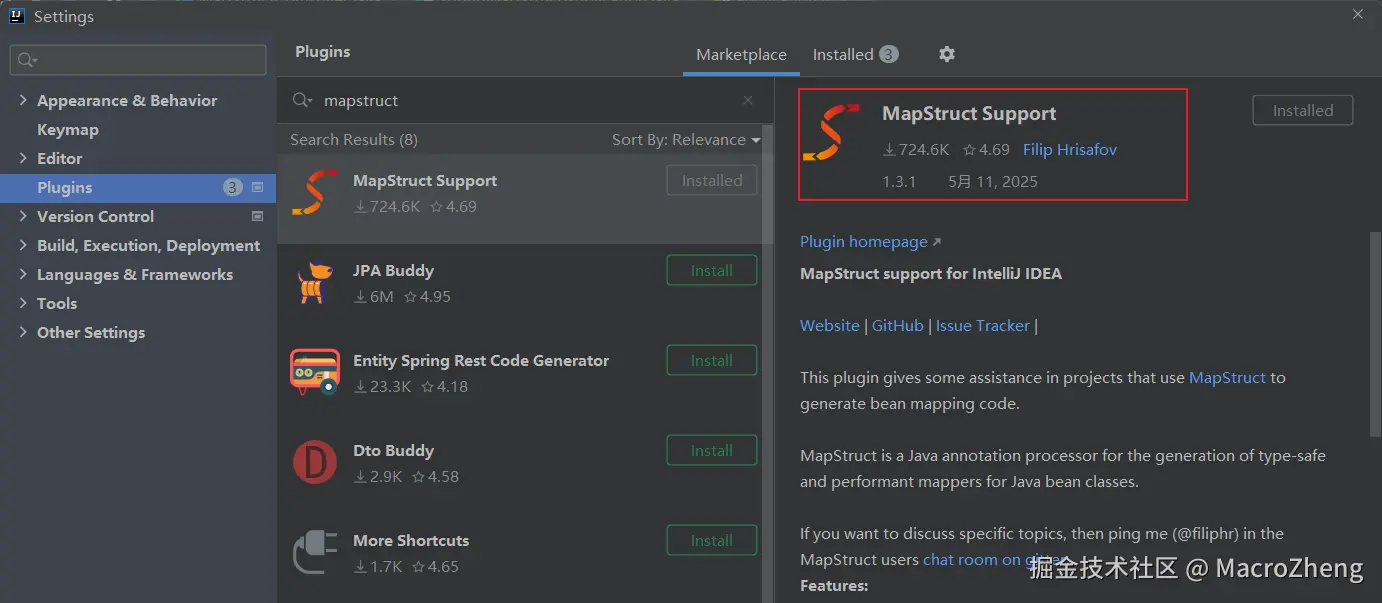Image resolution: width=1382 pixels, height=603 pixels.
Task: Switch to the Installed tab
Action: pos(843,55)
